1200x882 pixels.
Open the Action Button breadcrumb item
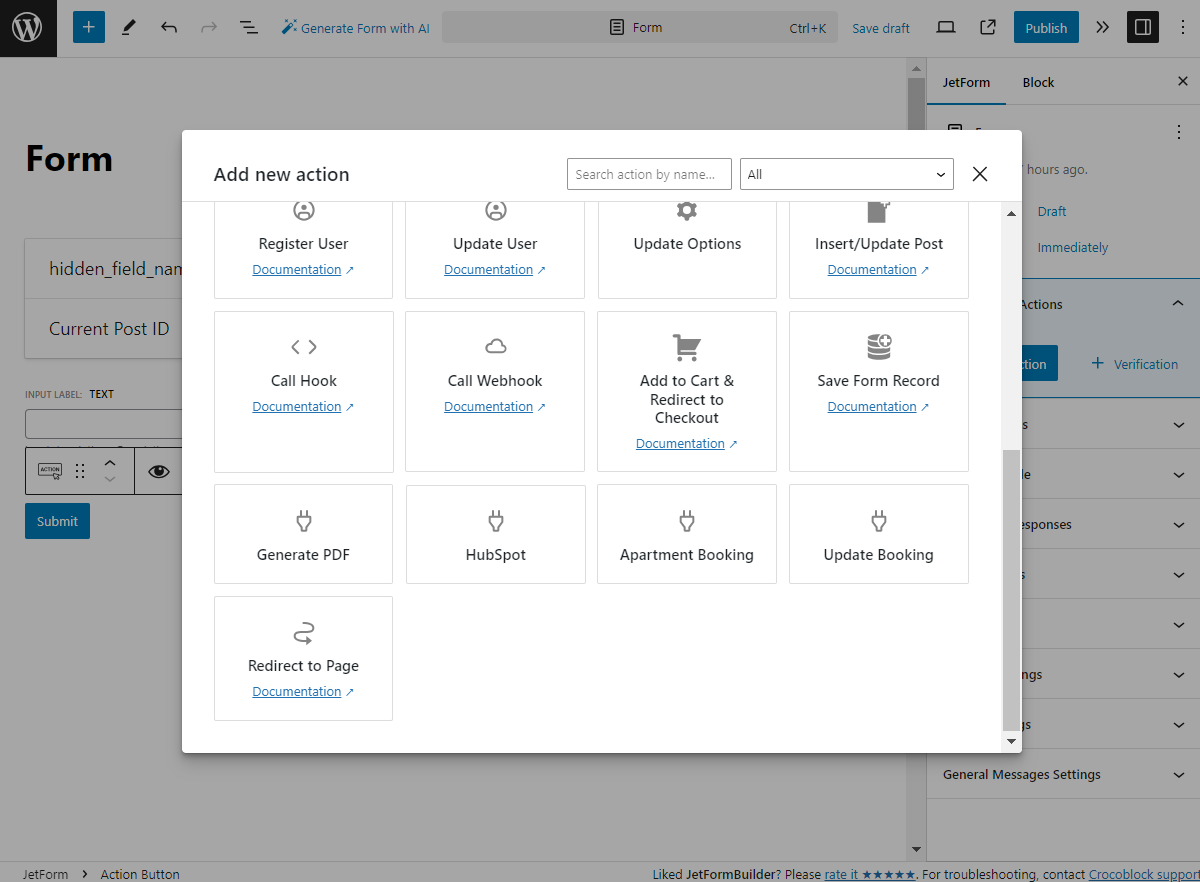tap(139, 873)
